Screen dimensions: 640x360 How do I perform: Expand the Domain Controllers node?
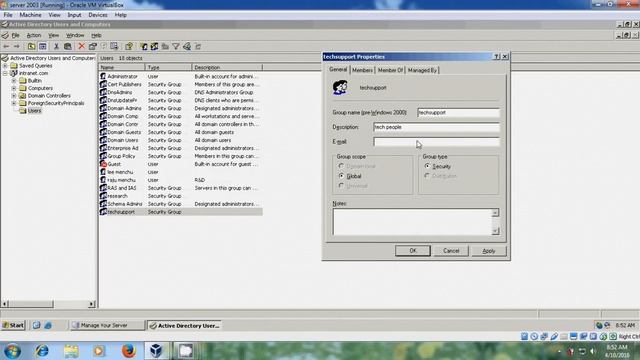pos(14,96)
